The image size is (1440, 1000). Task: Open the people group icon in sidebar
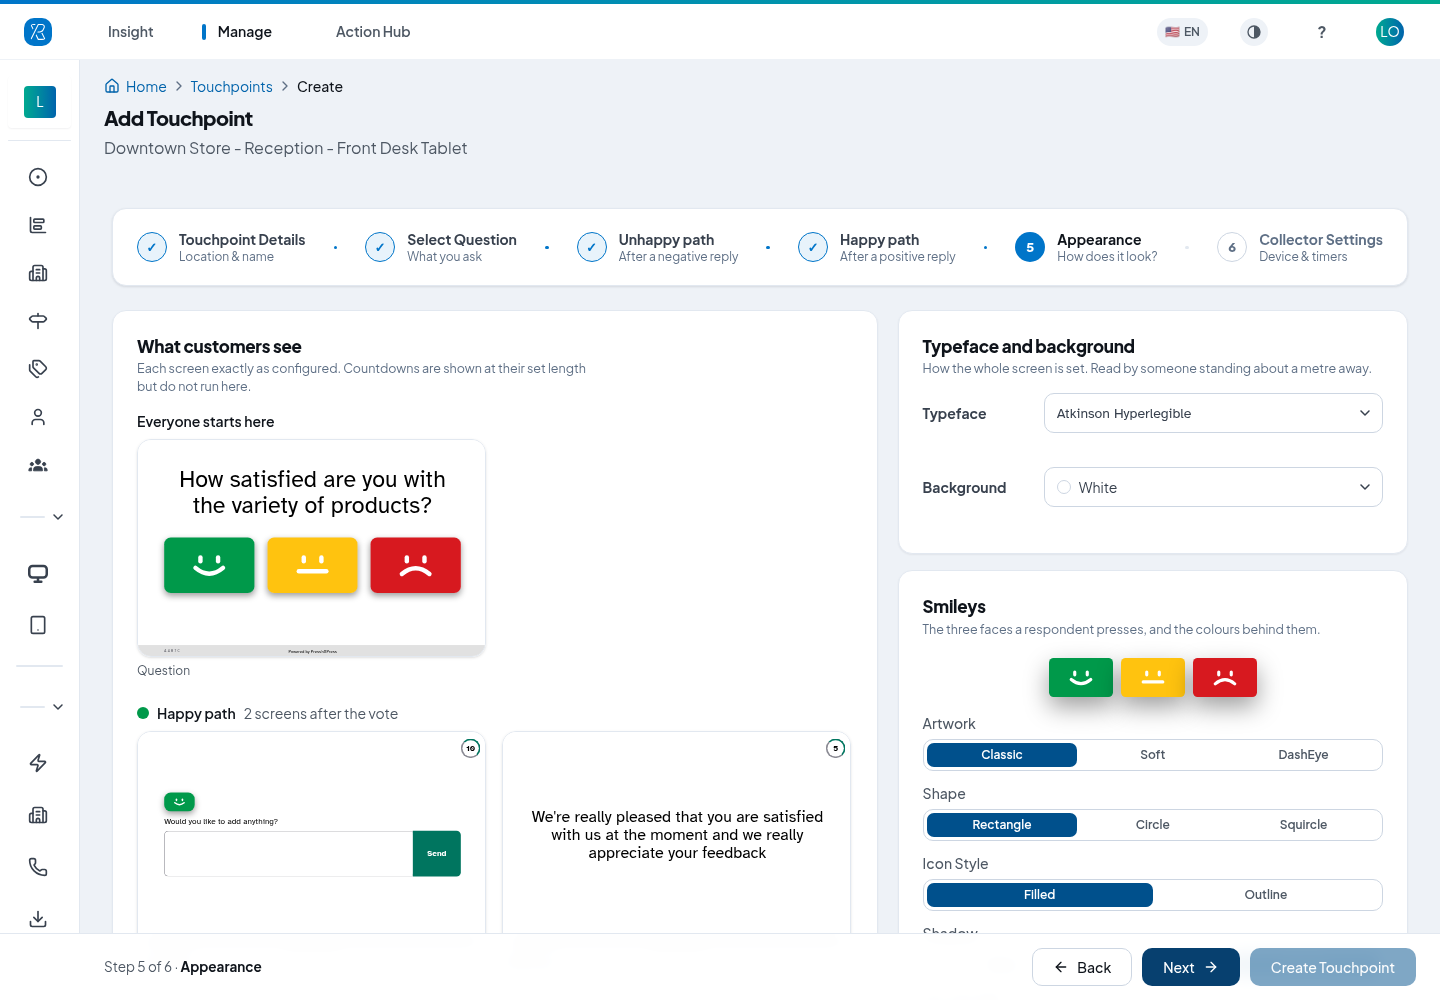pos(38,465)
